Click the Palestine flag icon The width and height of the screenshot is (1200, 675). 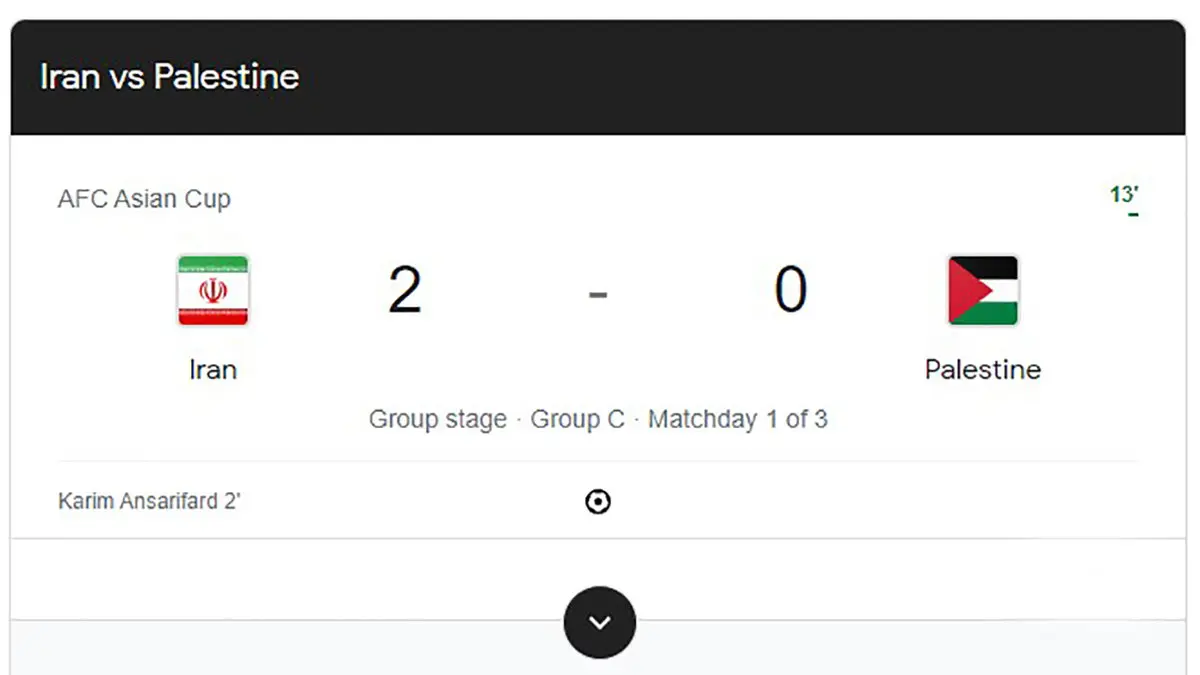tap(983, 290)
